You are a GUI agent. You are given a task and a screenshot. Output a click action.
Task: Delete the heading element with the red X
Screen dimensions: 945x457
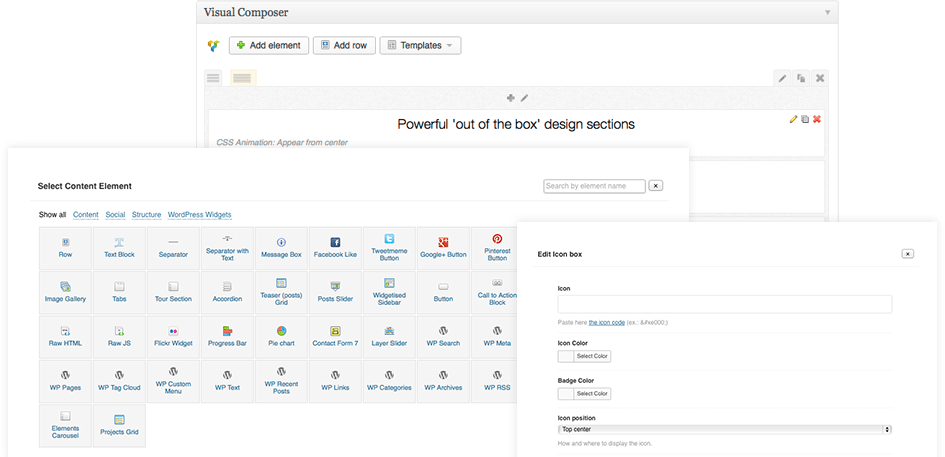(x=817, y=119)
